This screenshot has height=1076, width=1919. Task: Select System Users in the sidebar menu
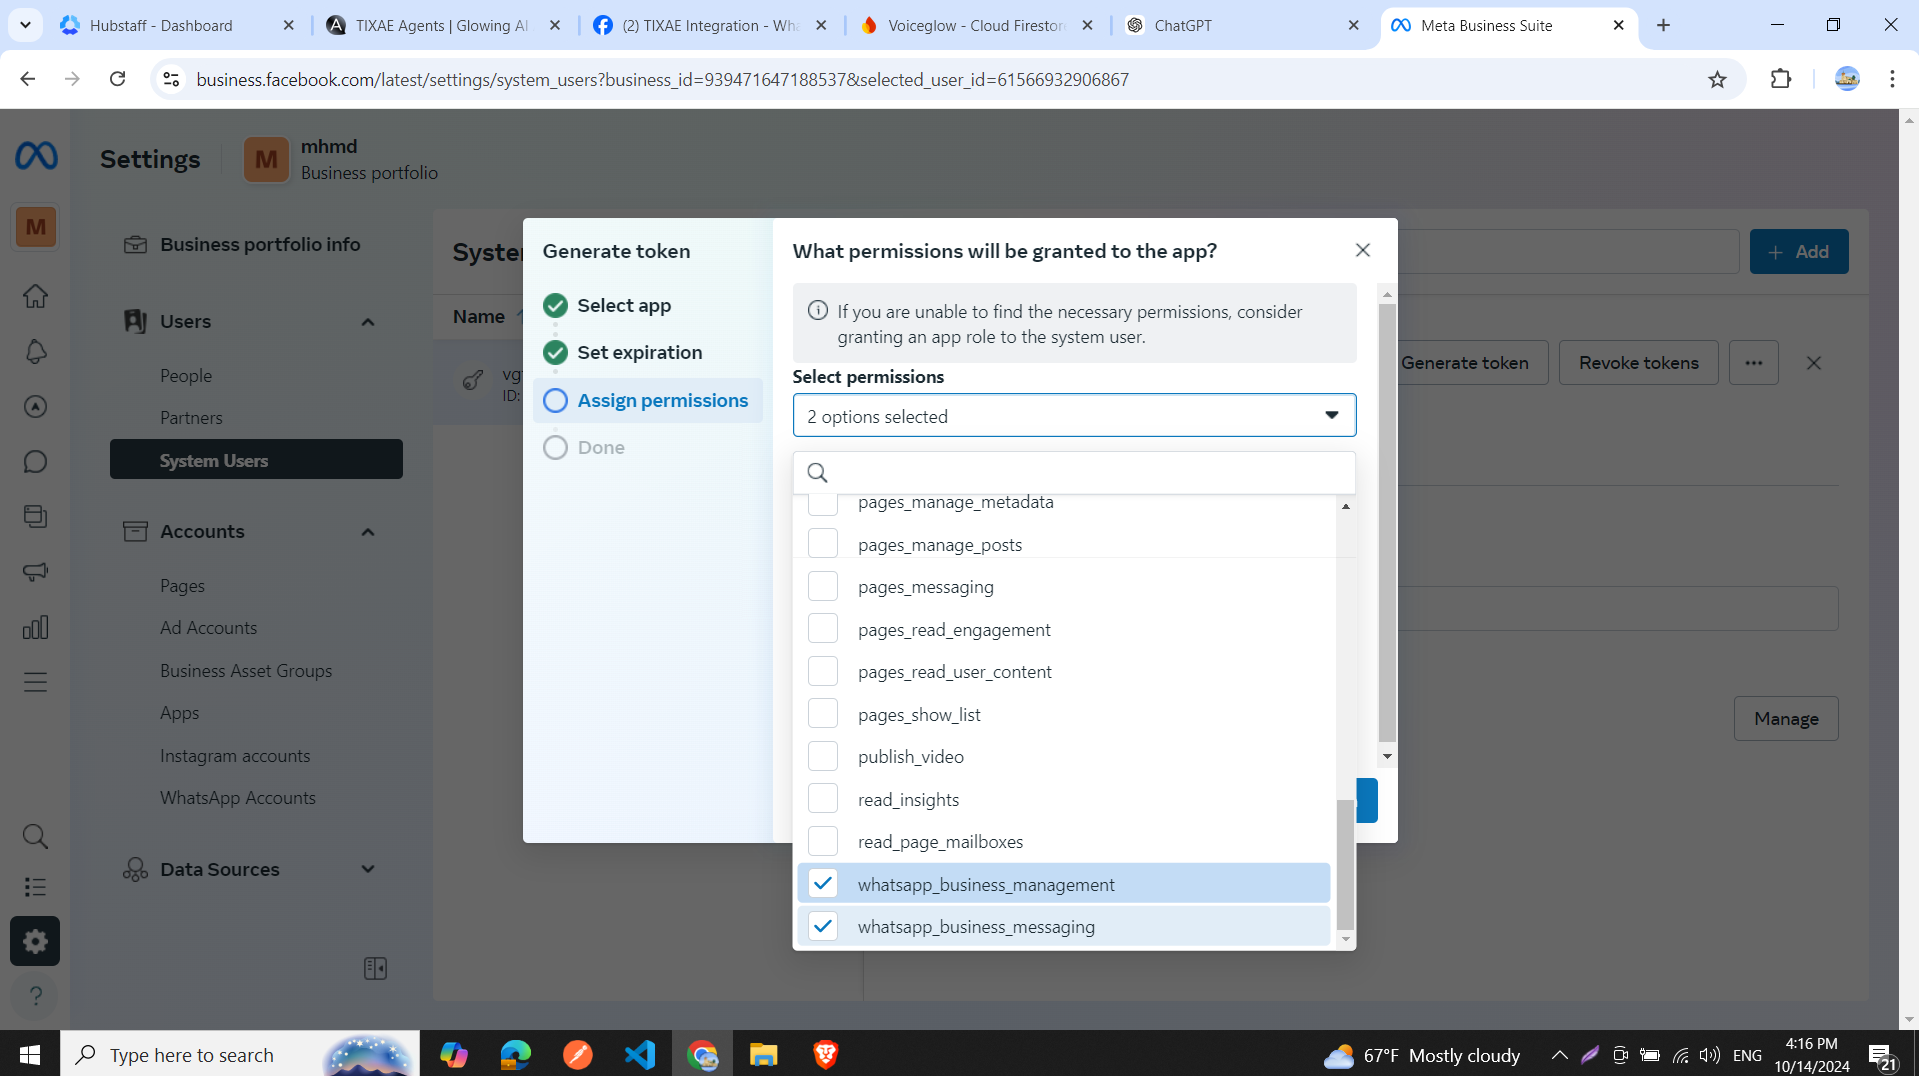coord(213,460)
